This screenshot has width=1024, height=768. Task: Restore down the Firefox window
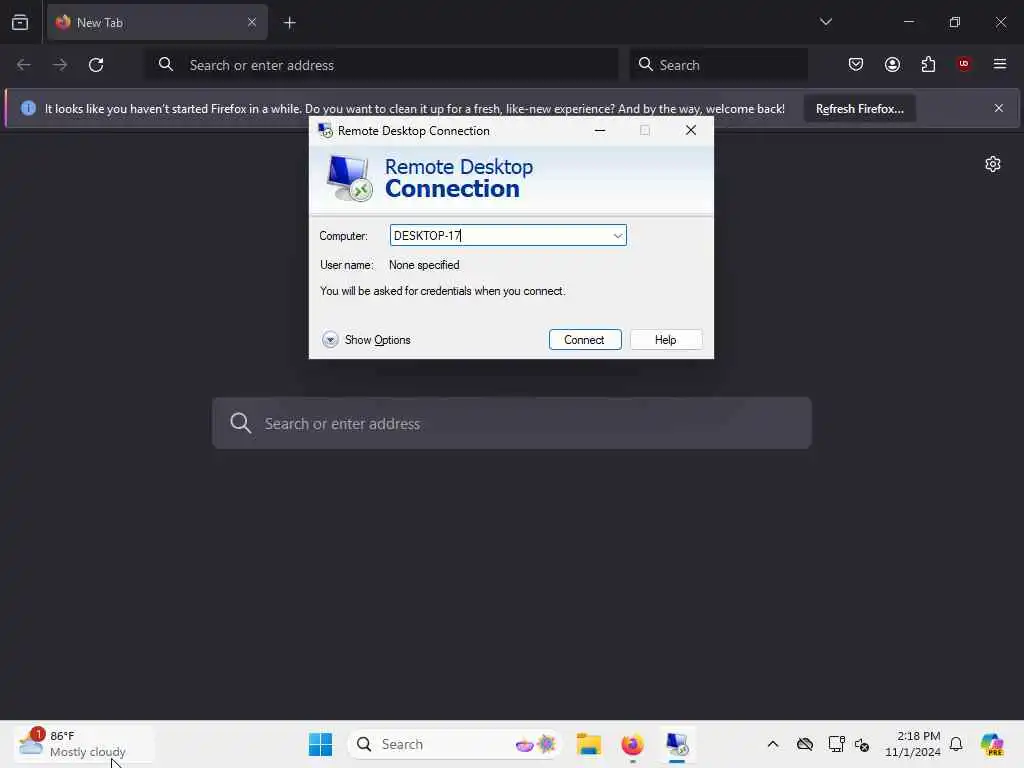pos(954,22)
